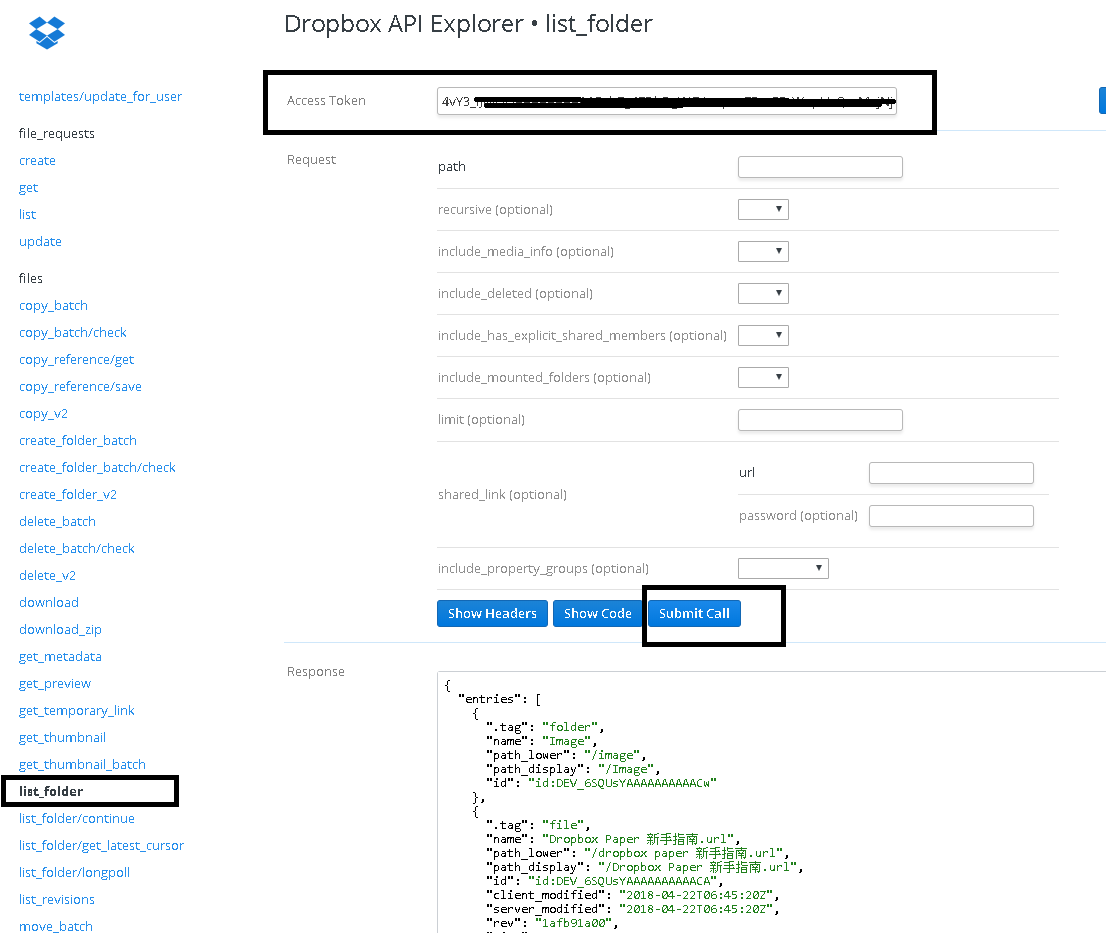
Task: Open list_folder/longpoll endpoint link
Action: pos(75,872)
